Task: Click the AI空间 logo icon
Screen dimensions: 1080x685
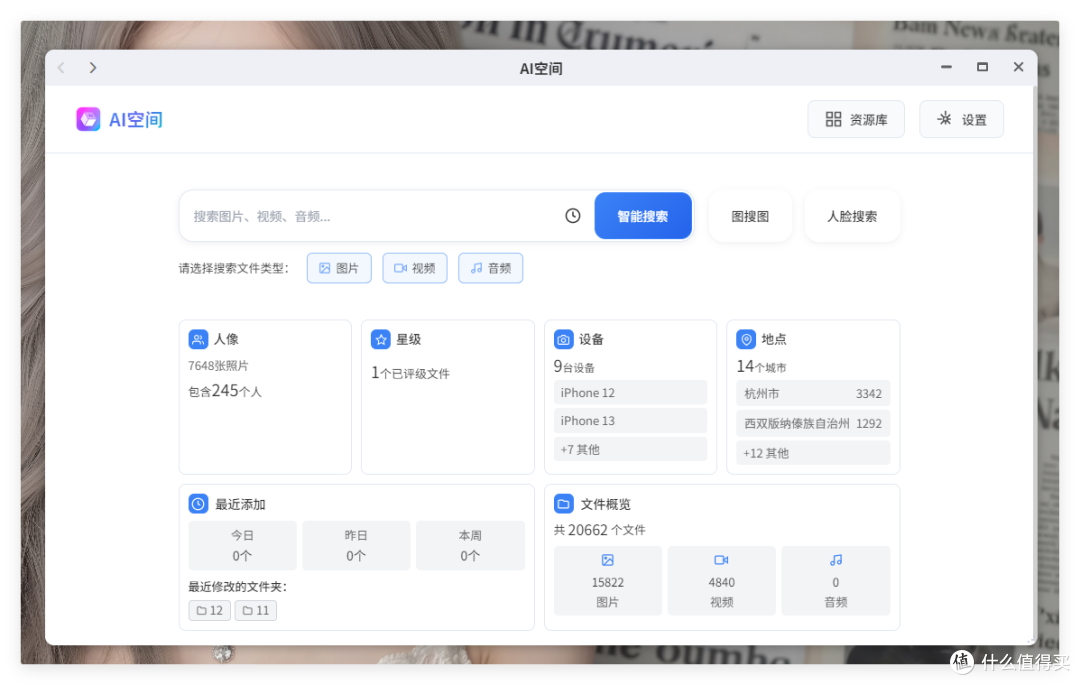Action: point(88,119)
